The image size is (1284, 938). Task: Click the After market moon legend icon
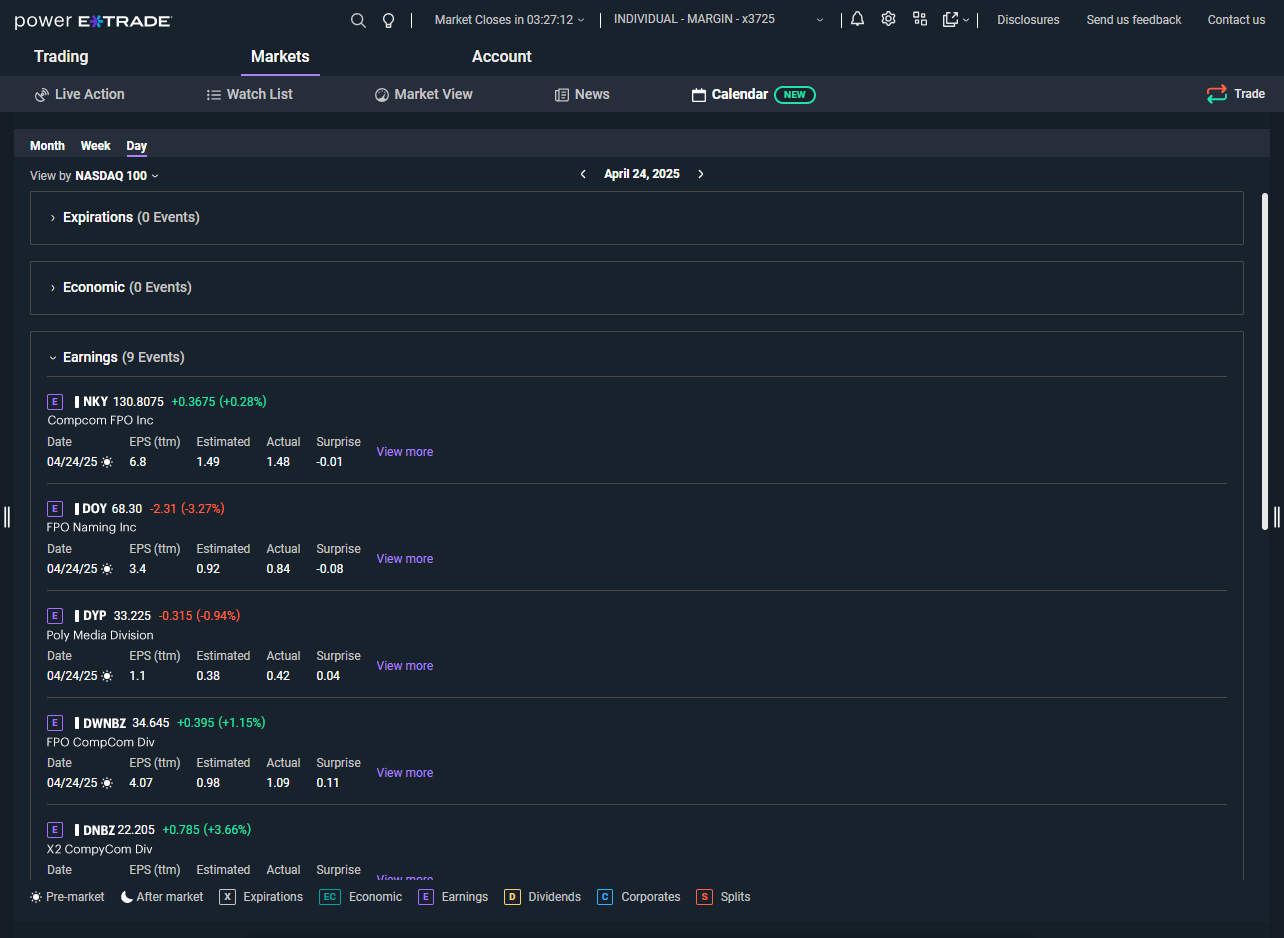click(x=127, y=897)
